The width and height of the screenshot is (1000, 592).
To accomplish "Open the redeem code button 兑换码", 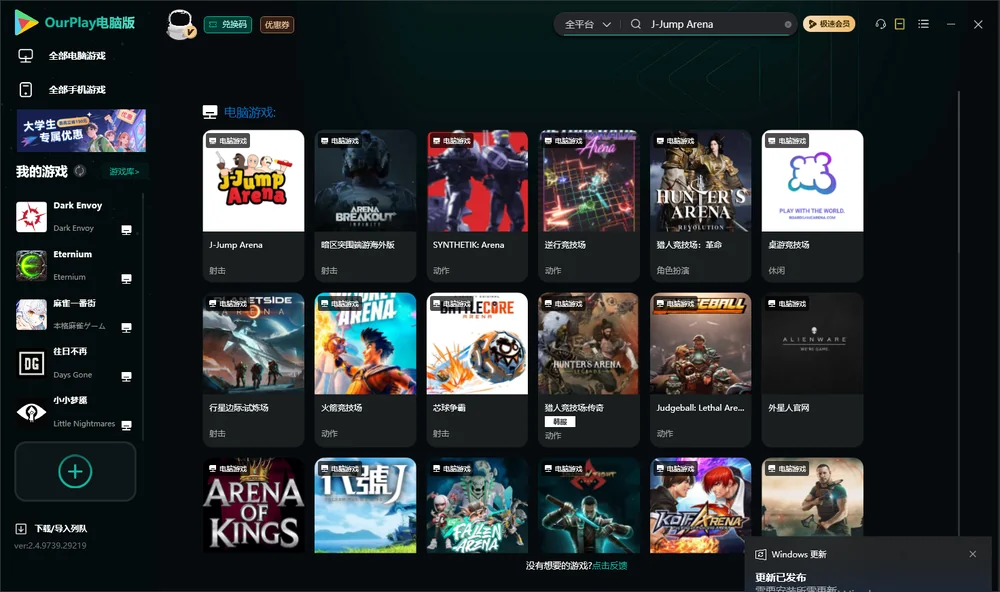I will tap(228, 25).
